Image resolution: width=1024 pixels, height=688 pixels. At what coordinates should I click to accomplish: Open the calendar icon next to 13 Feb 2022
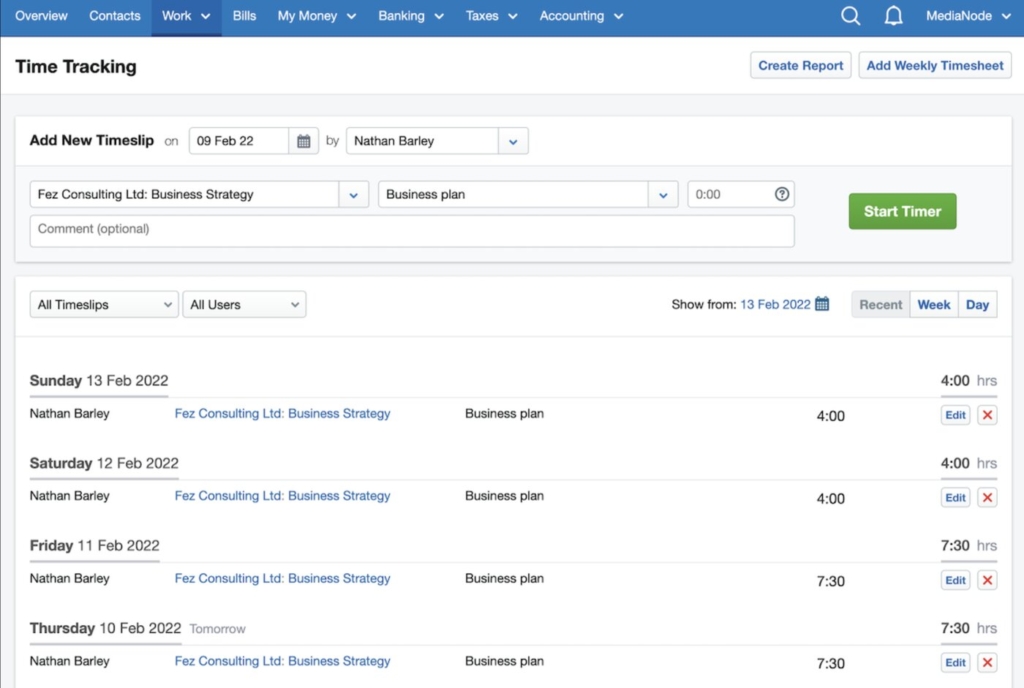(821, 303)
